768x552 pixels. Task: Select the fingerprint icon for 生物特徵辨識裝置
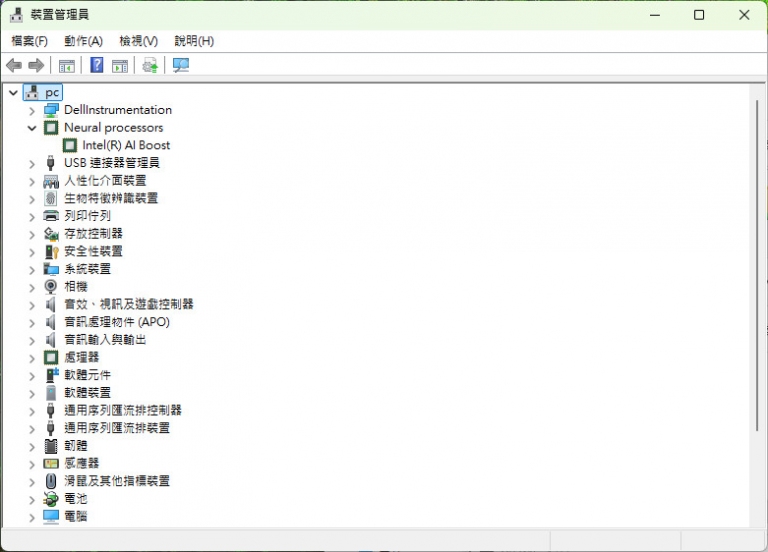(x=50, y=198)
